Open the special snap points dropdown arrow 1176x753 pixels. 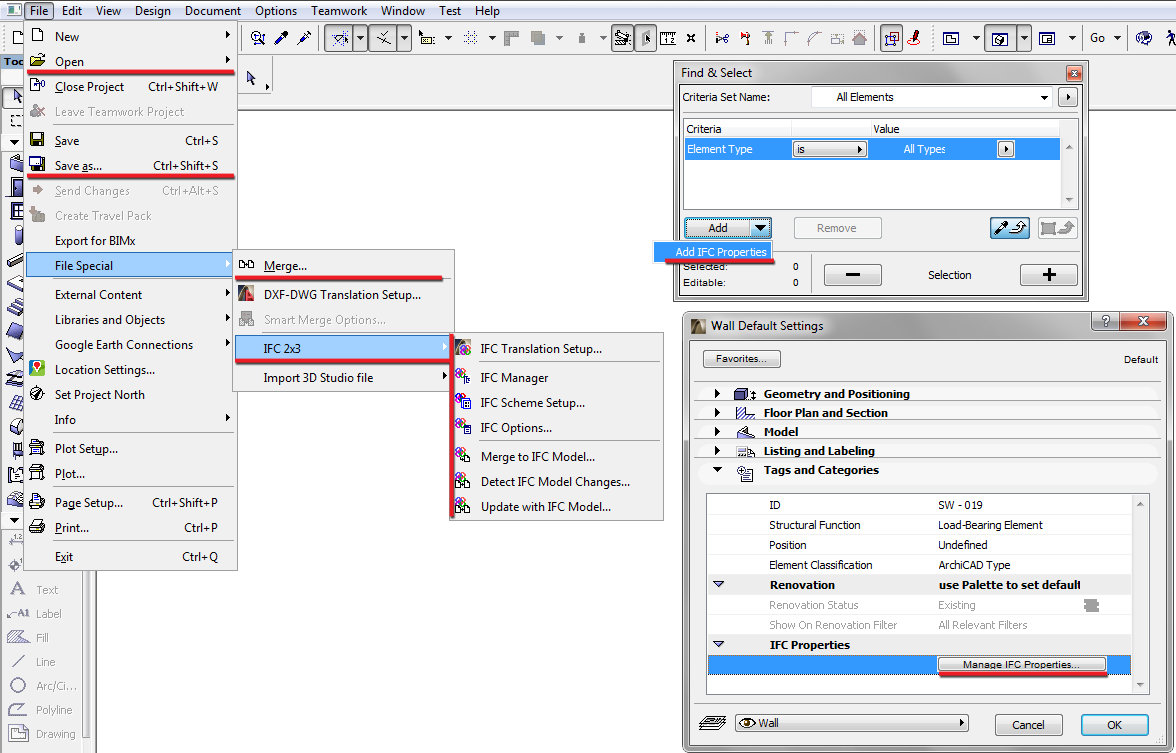point(404,38)
